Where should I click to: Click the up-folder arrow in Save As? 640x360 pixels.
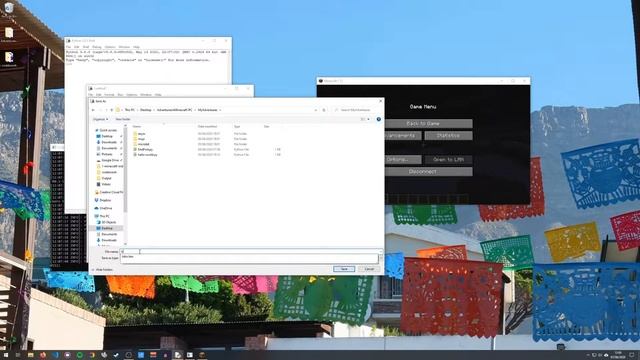point(112,110)
